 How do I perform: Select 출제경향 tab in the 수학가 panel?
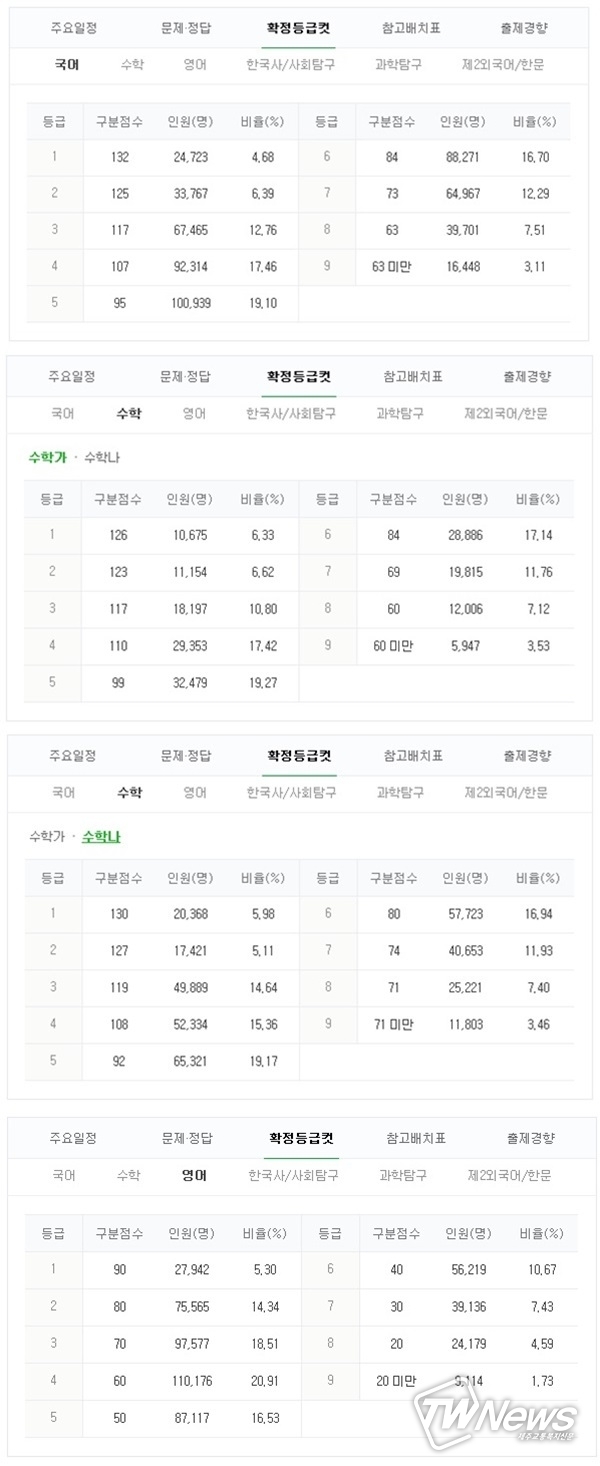pos(527,377)
